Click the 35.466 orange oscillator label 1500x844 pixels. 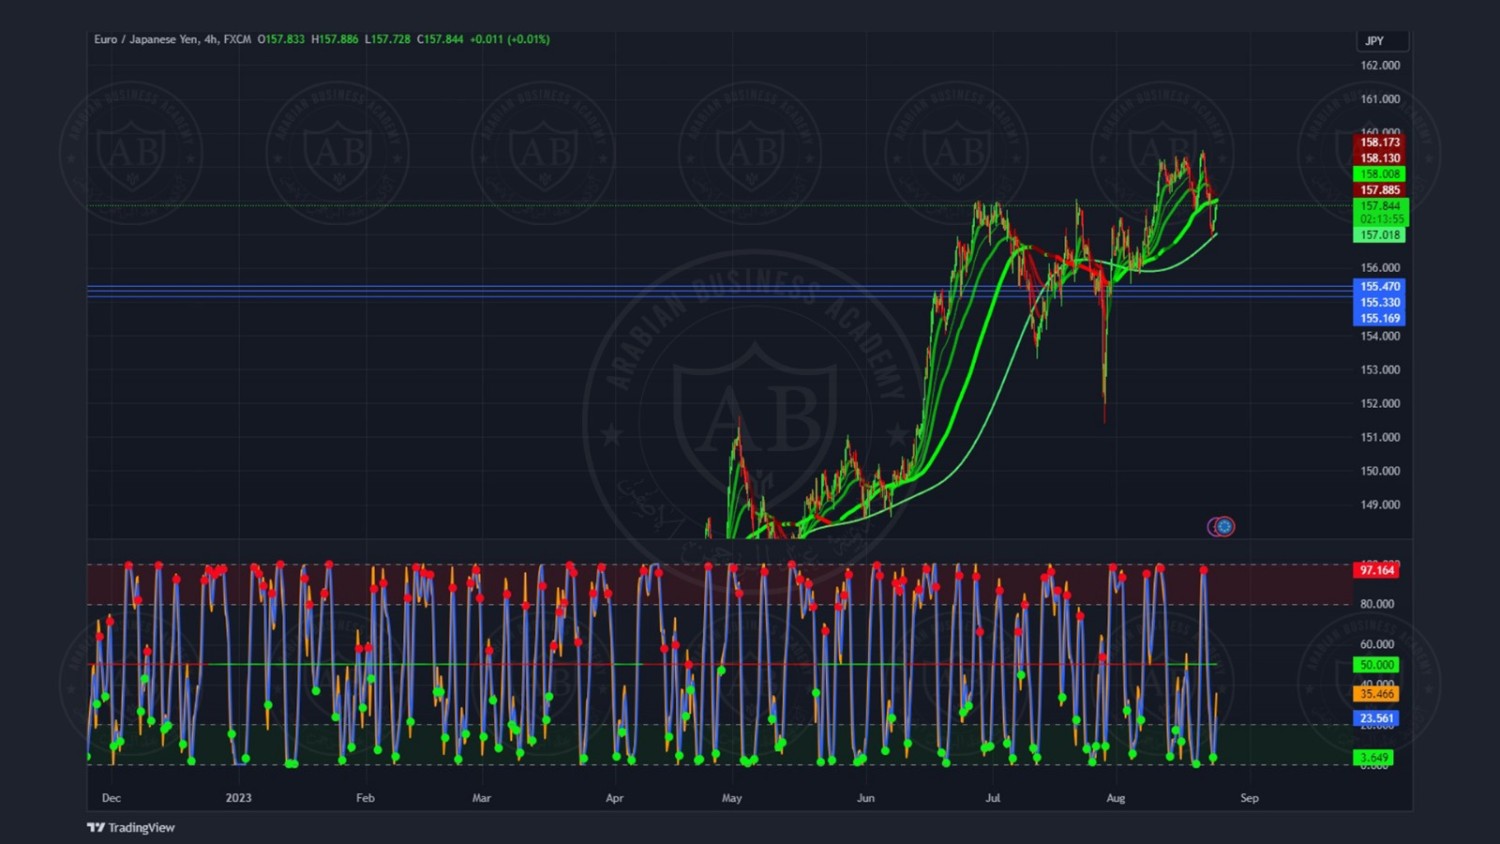click(1376, 693)
